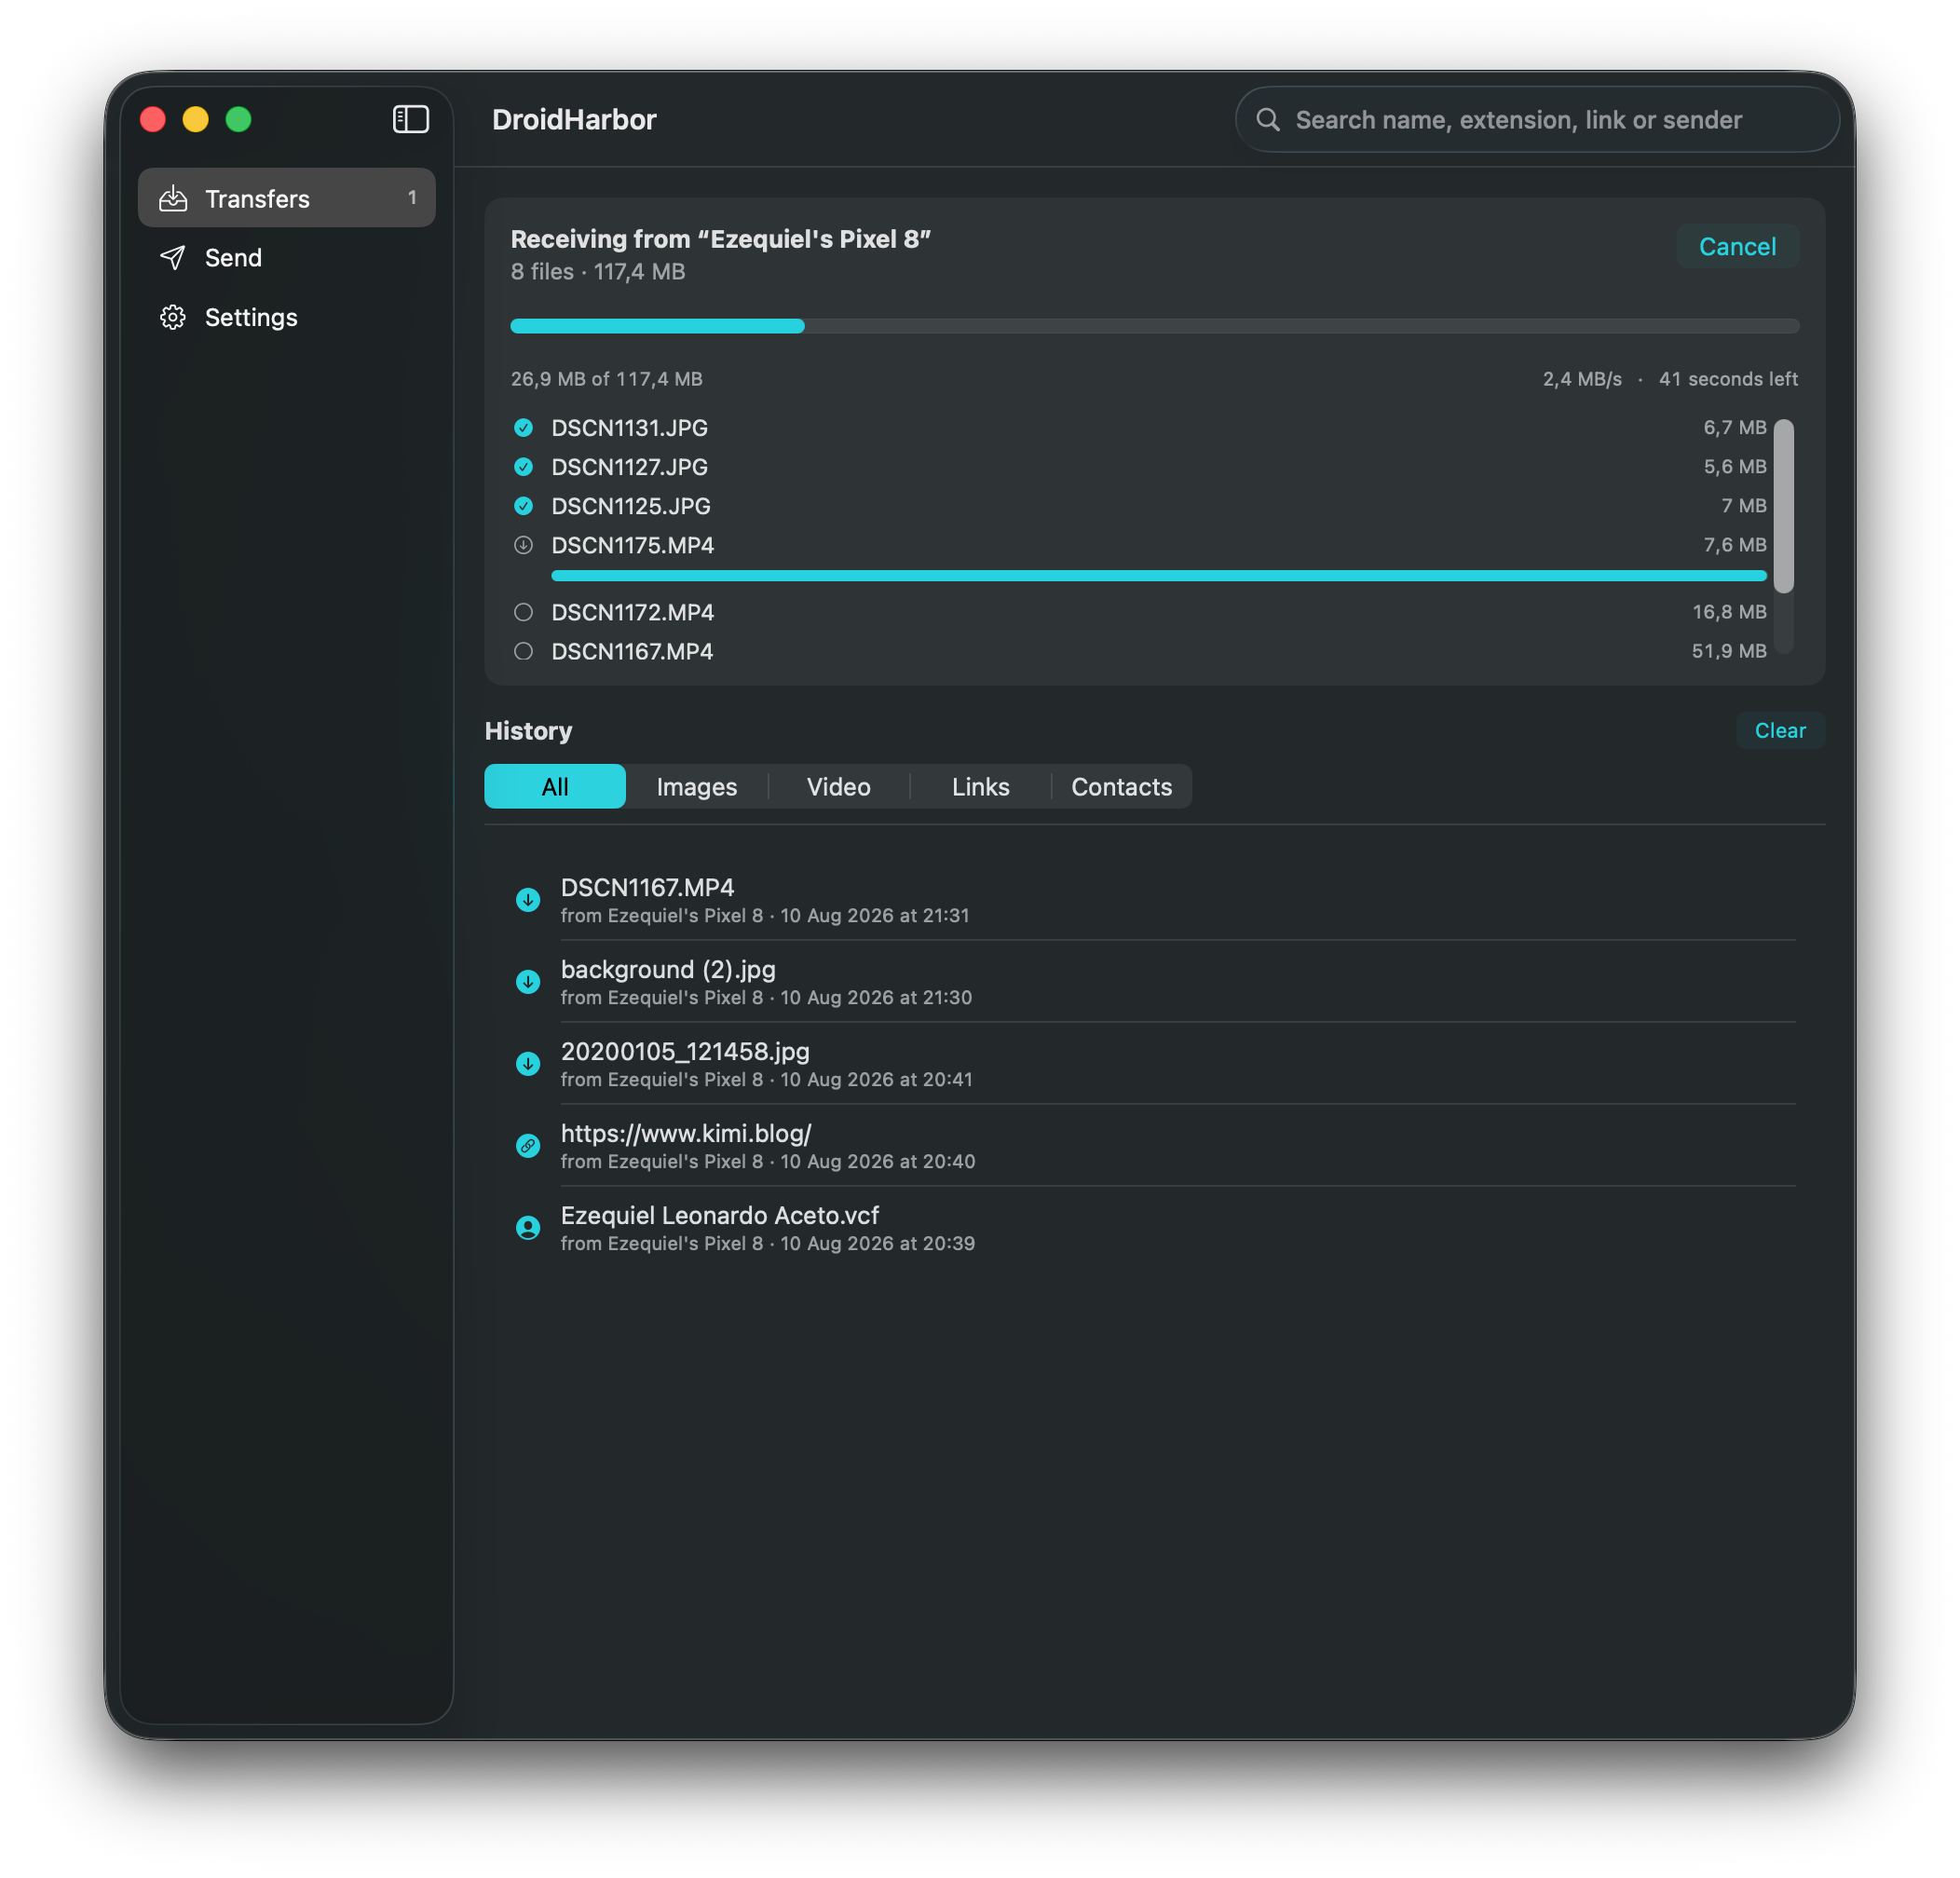Switch to the Contacts history tab

(1122, 787)
